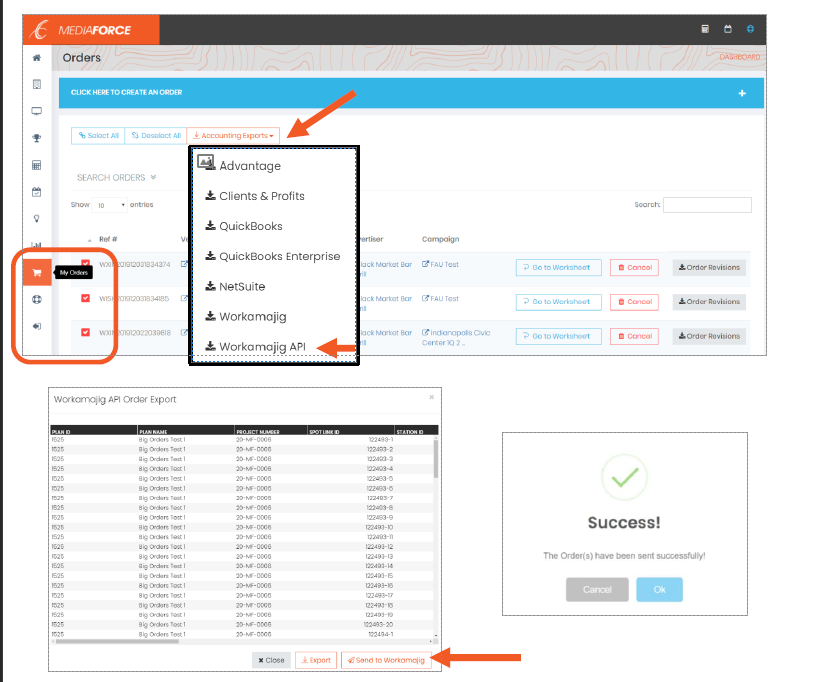Click the trophy icon in sidebar

(37, 138)
